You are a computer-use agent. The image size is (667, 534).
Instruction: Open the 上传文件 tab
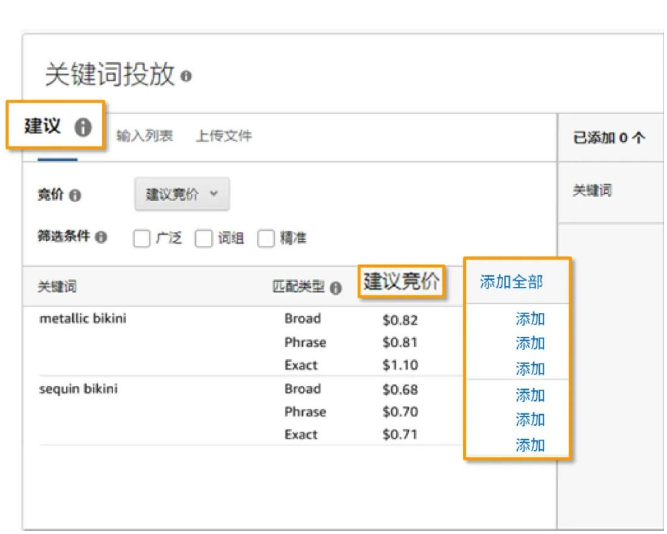[223, 135]
